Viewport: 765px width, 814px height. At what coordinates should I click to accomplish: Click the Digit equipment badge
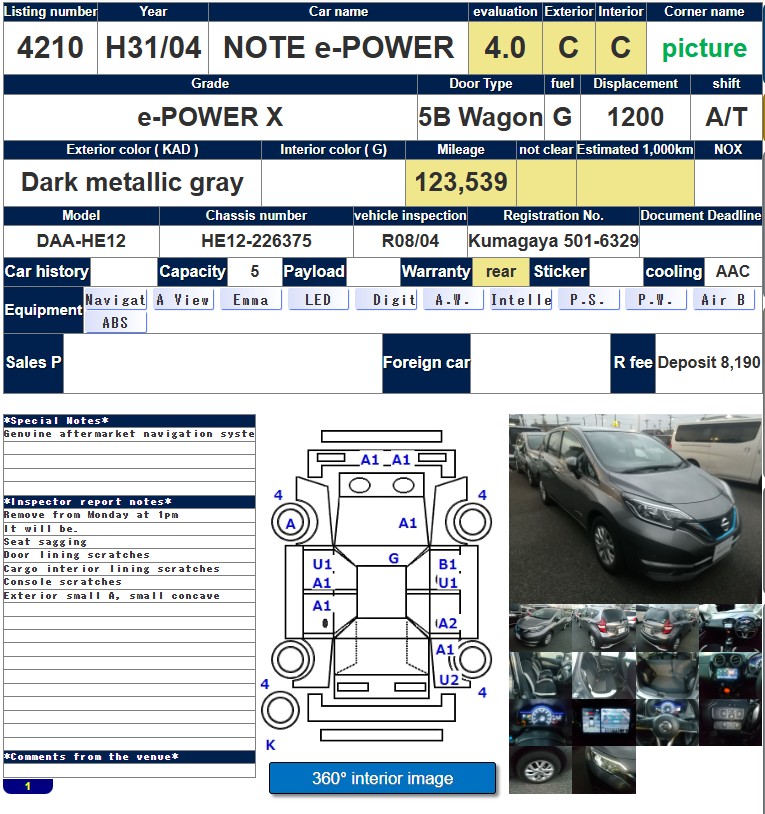click(386, 300)
